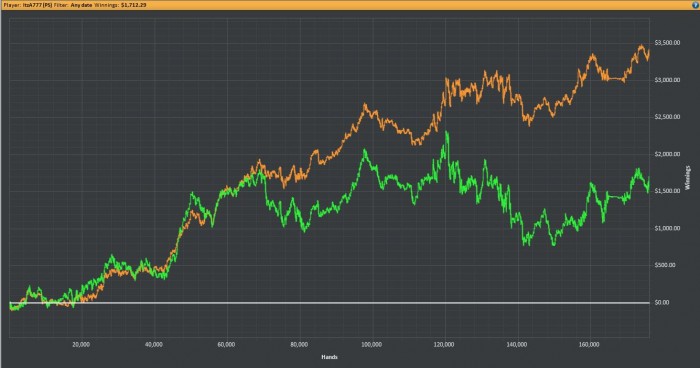Viewport: 700px width, 368px height.
Task: Click the '100,000' x-axis label
Action: click(371, 345)
